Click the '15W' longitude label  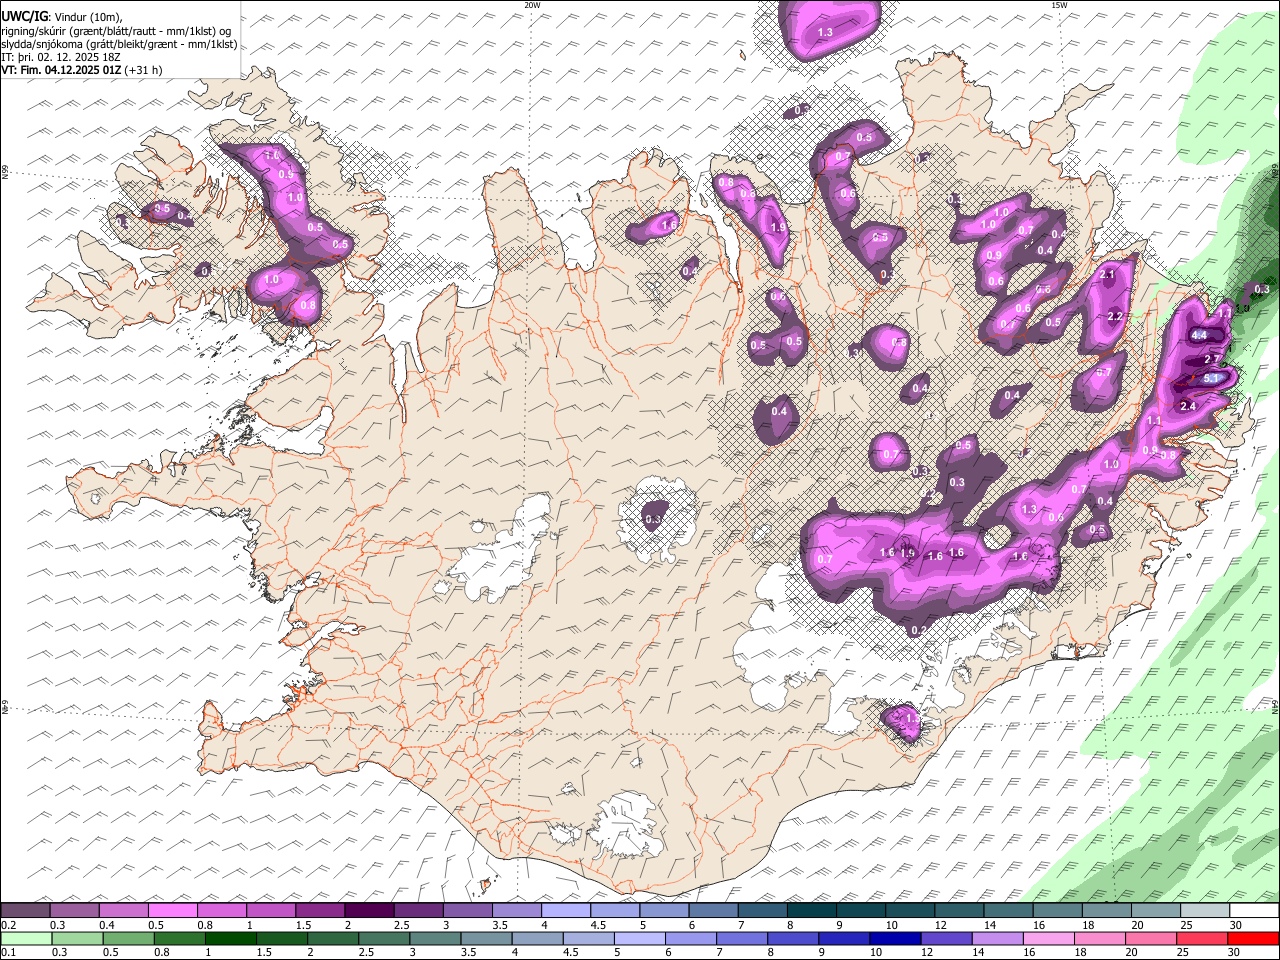point(1059,5)
